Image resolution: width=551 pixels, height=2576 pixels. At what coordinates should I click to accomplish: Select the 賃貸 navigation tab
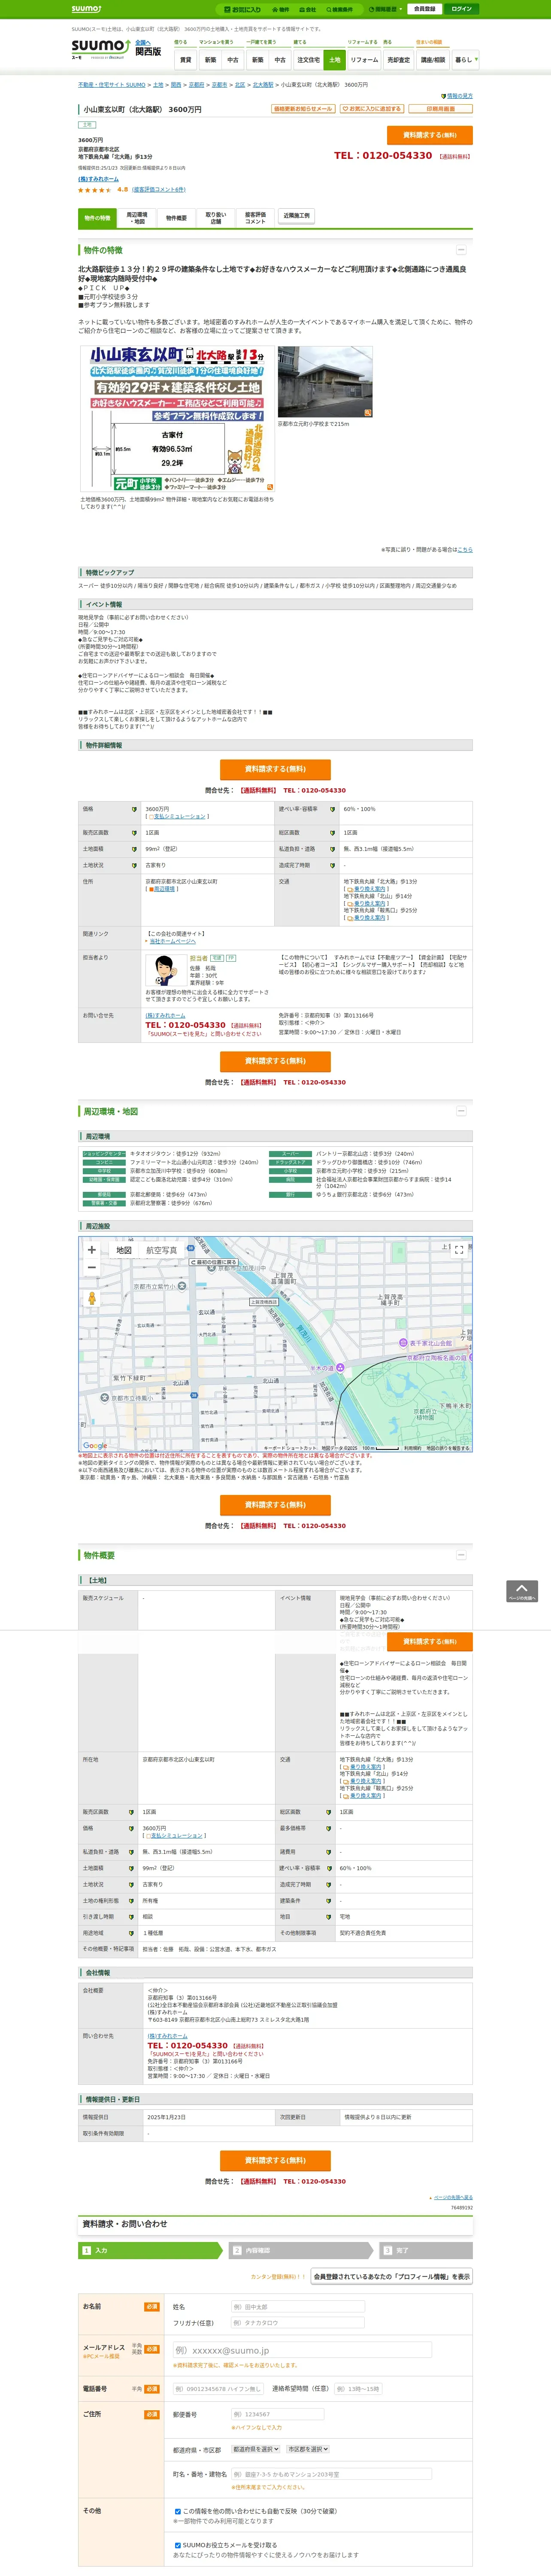185,60
